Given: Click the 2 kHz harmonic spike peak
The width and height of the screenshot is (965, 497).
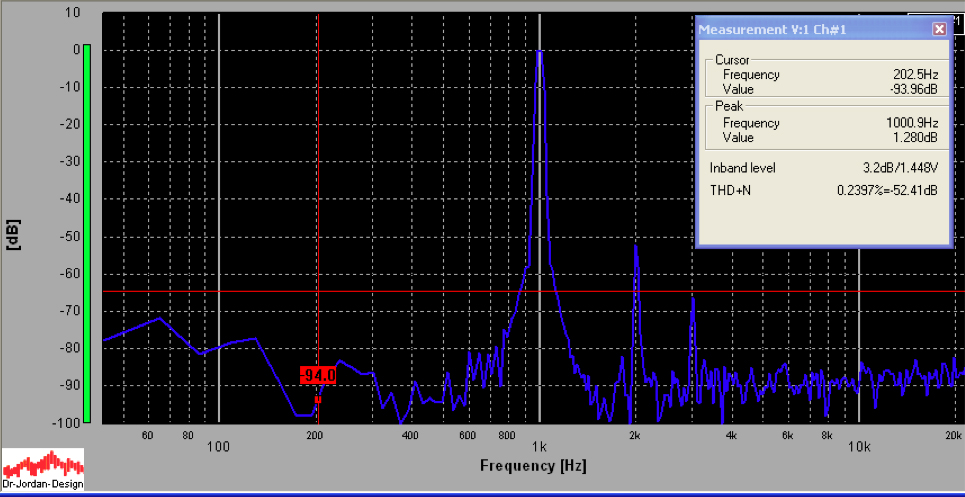Looking at the screenshot, I should [635, 246].
